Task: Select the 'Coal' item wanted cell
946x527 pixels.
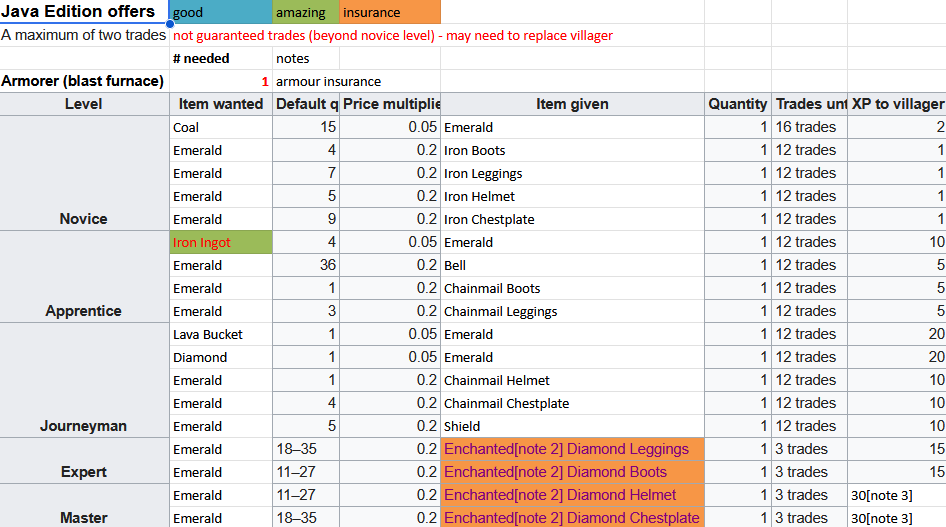Action: (x=221, y=127)
